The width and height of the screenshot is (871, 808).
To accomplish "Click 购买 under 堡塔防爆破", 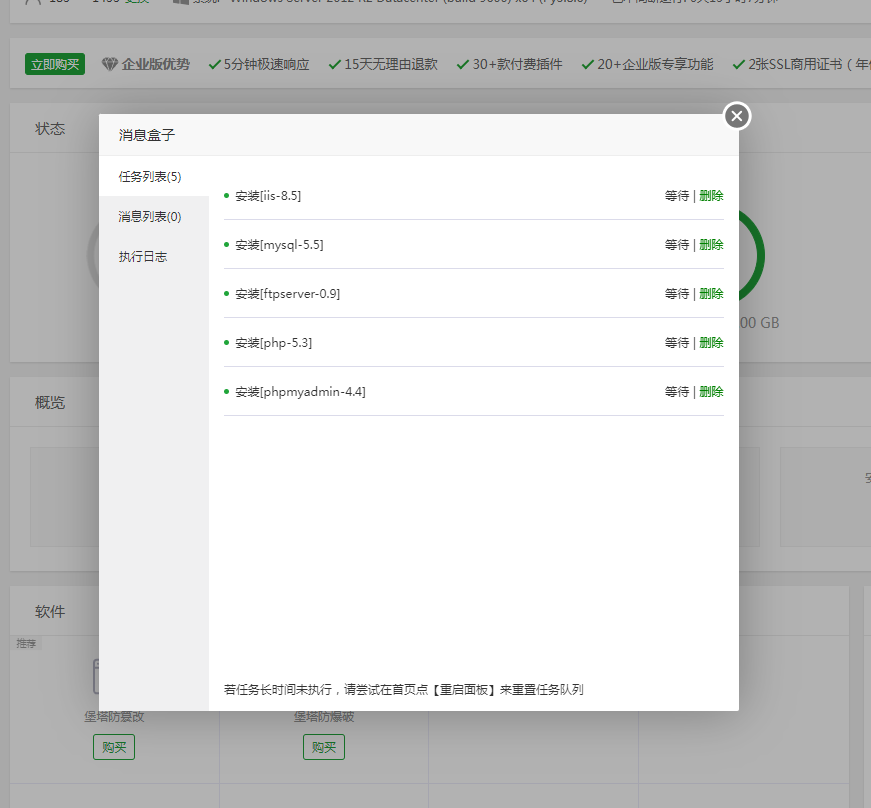I will 324,747.
